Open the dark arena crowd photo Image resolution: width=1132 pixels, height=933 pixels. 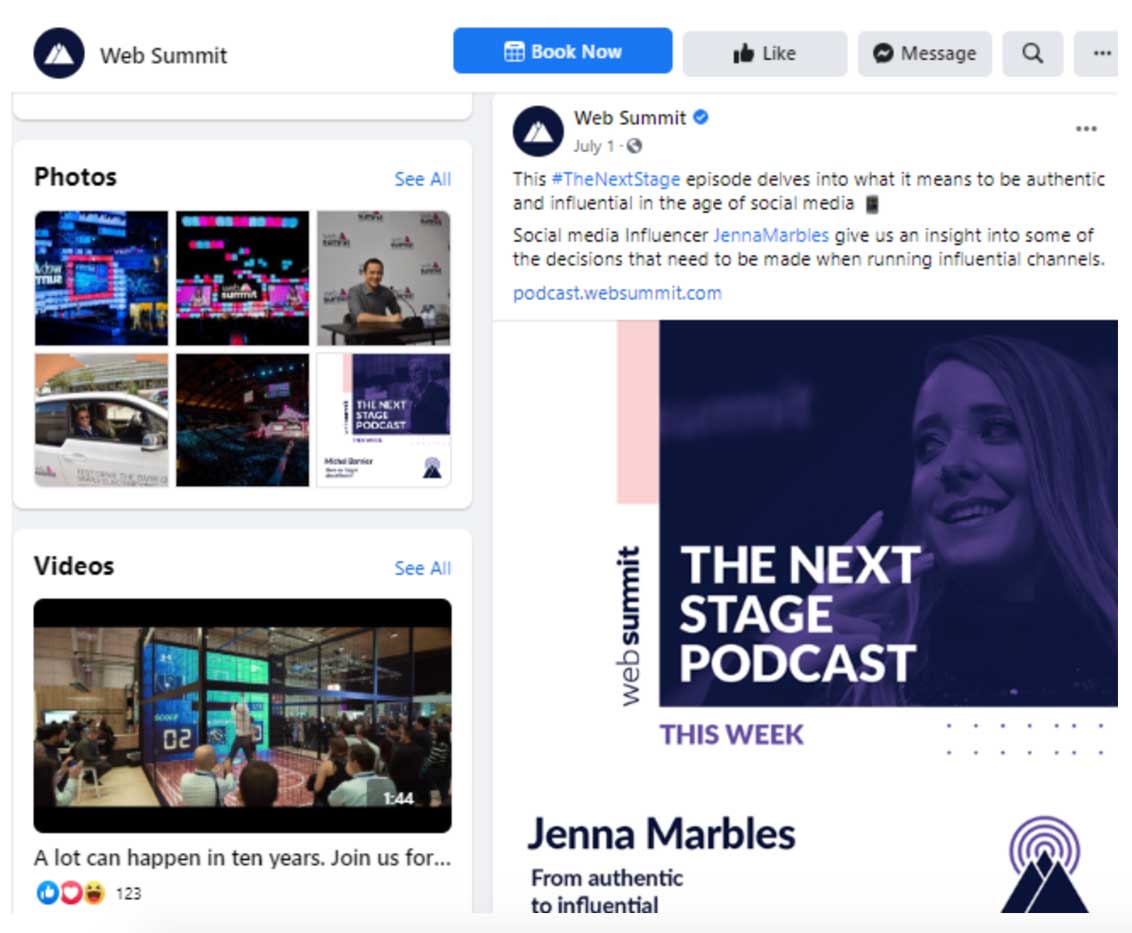point(243,420)
